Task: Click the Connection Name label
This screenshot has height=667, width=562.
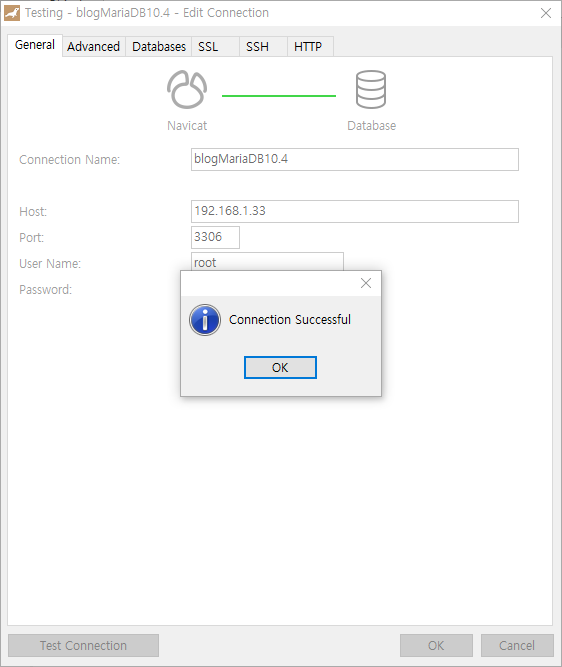Action: (x=69, y=160)
